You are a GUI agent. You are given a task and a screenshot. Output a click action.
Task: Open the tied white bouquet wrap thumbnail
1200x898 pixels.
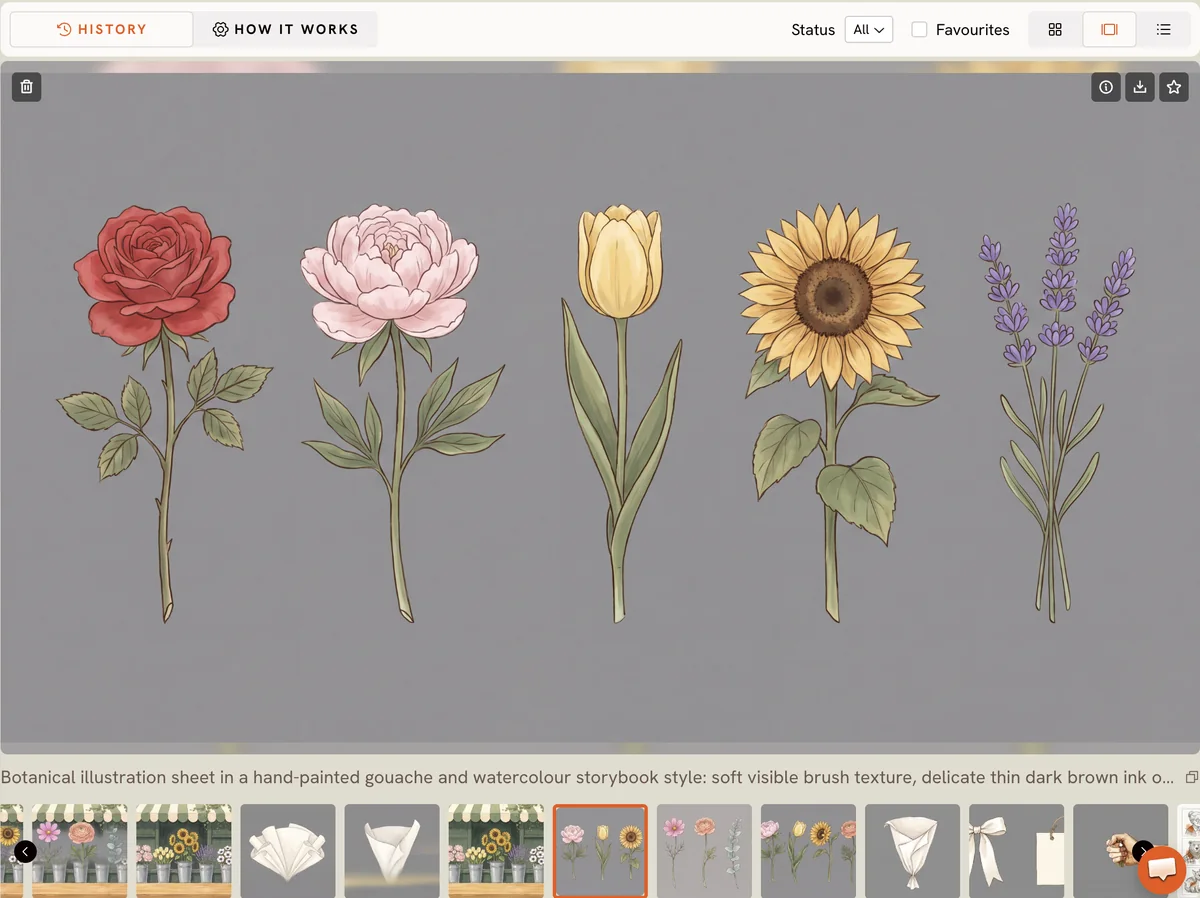[912, 851]
